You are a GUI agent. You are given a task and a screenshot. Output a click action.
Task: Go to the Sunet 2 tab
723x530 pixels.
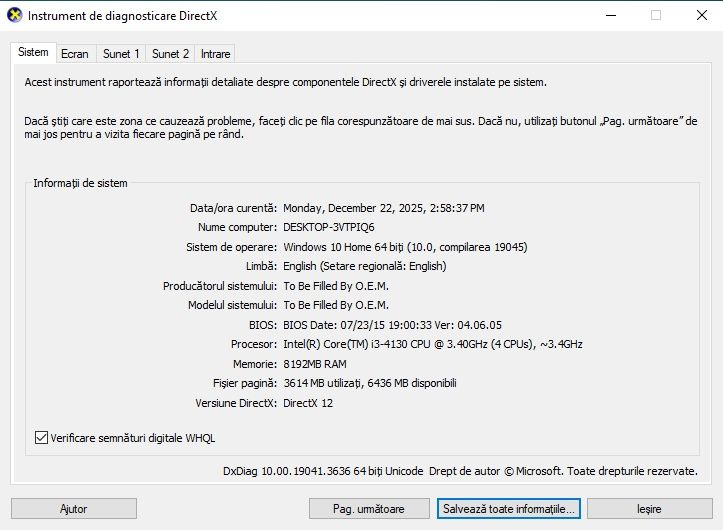[x=171, y=54]
